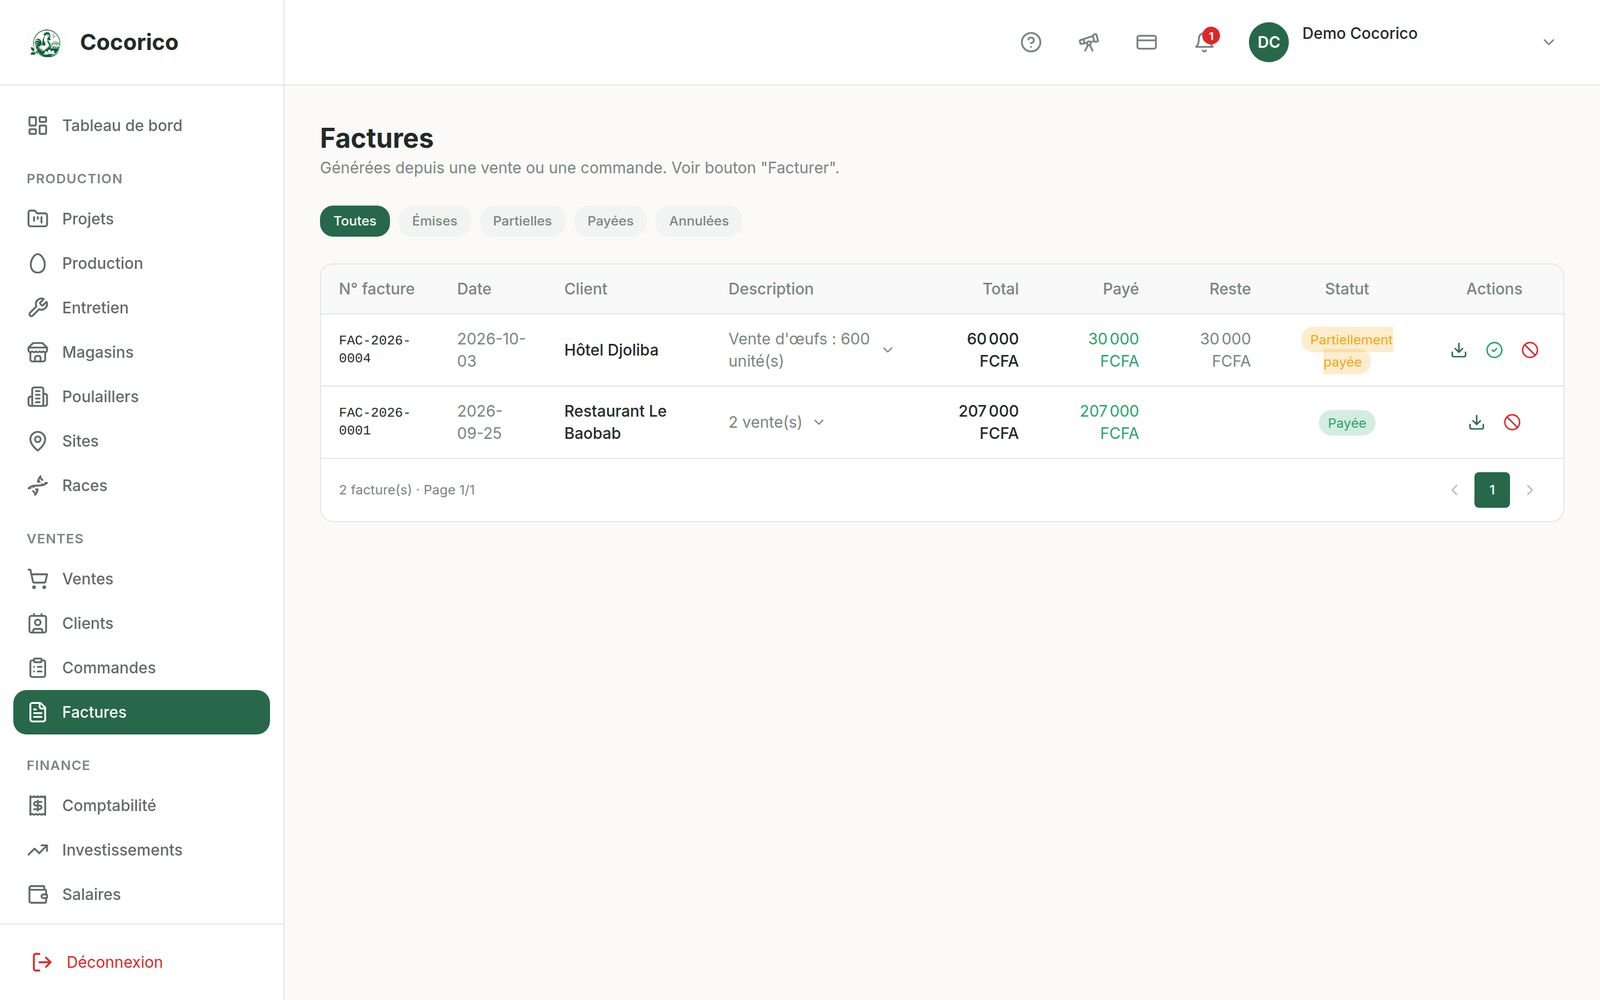
Task: Expand the 2 vente(s) description
Action: [819, 422]
